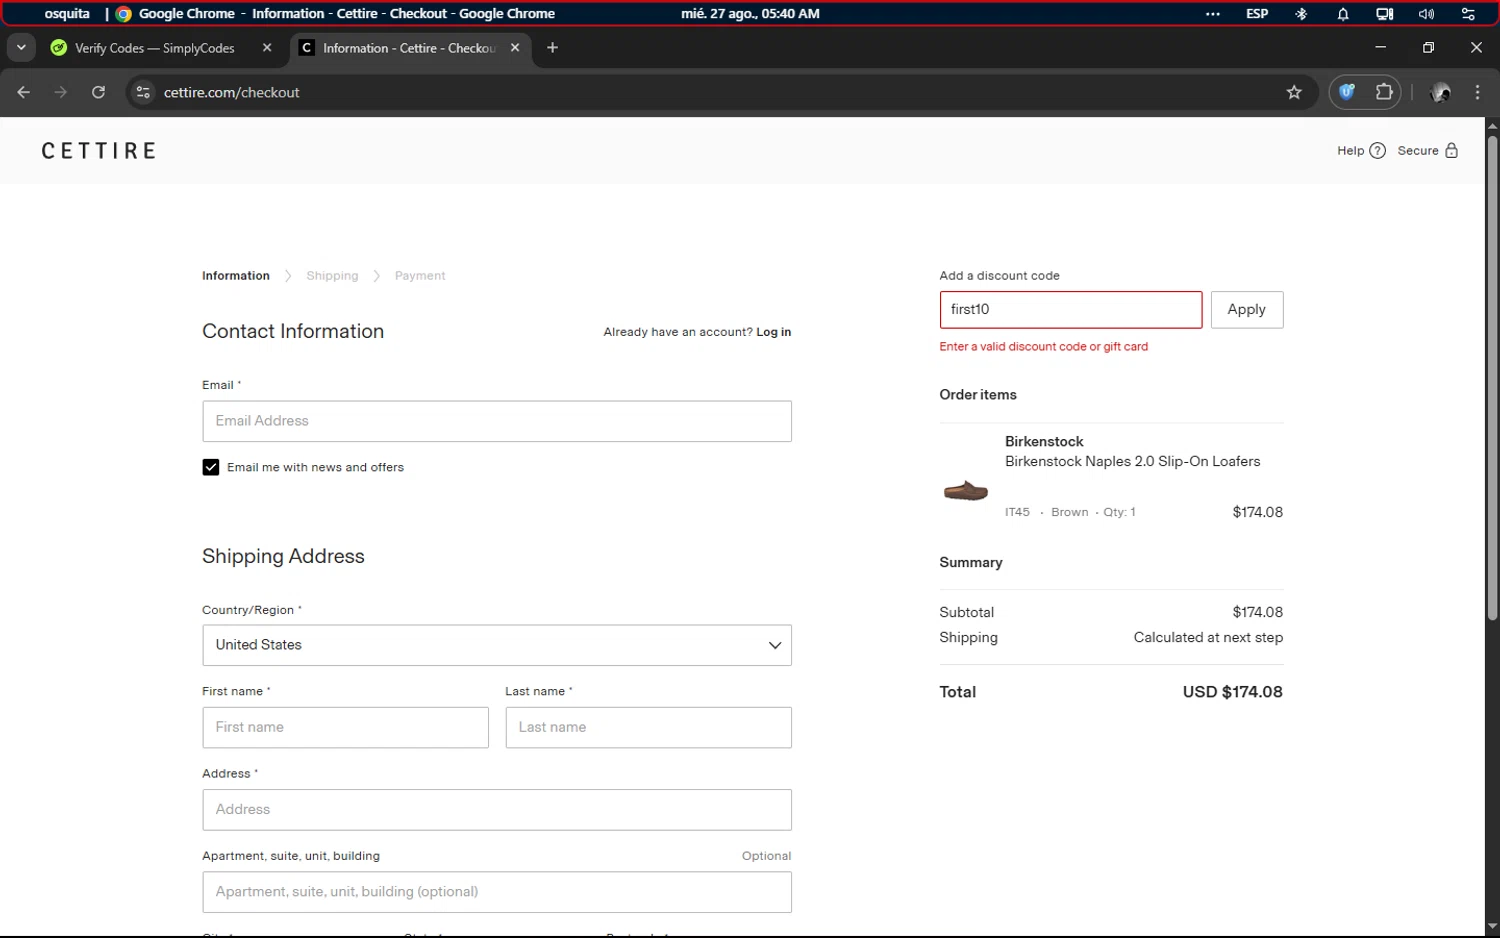Close the Verify Codes SimplyCodes tab
Viewport: 1500px width, 938px height.
267,48
